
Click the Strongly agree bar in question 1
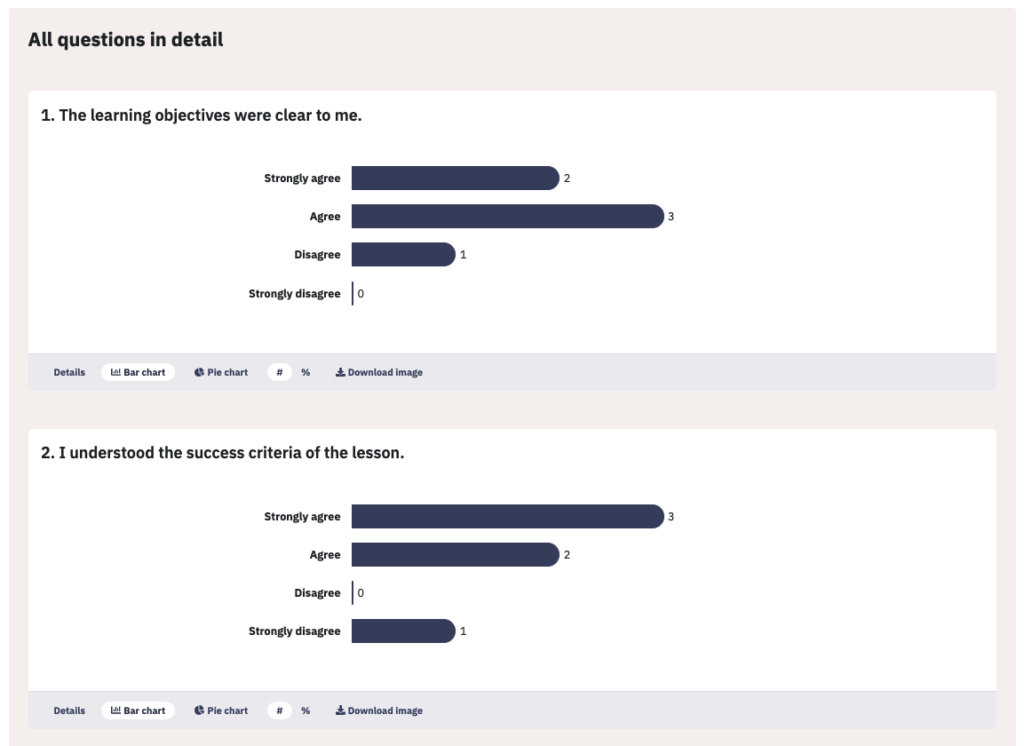click(455, 178)
